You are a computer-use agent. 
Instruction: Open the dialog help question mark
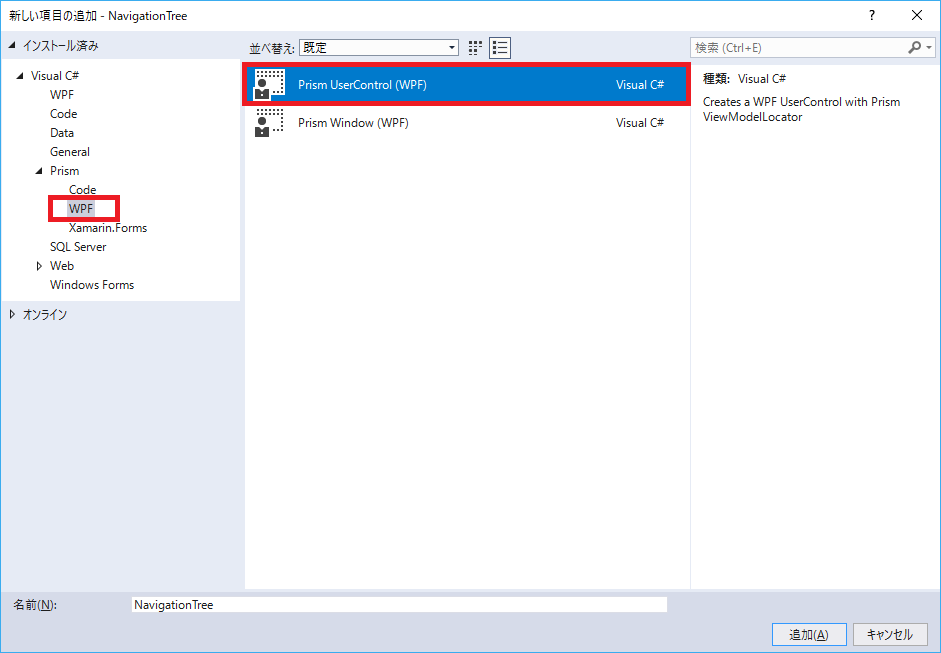click(x=872, y=16)
